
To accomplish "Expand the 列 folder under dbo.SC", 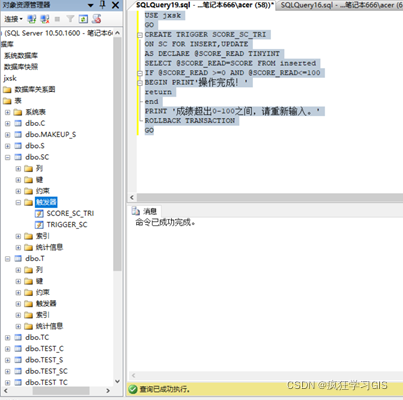I will (18, 169).
